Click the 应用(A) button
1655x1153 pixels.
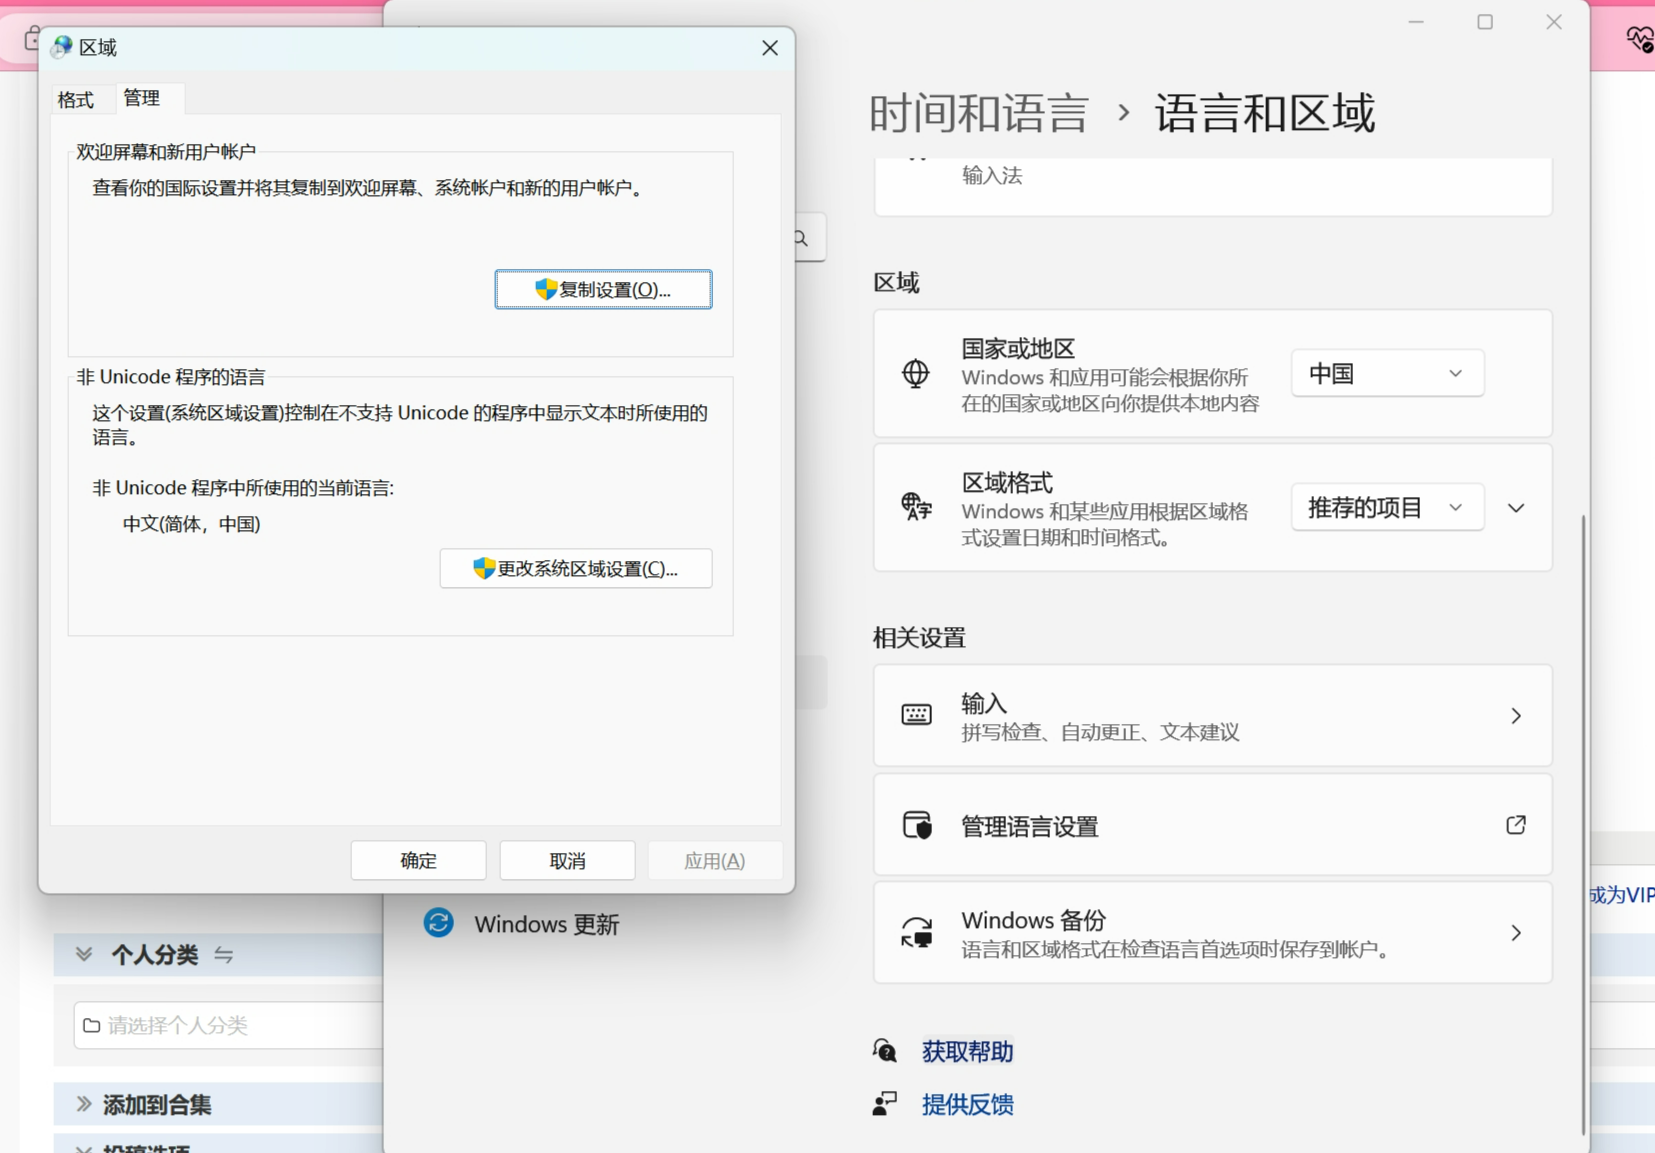[715, 860]
